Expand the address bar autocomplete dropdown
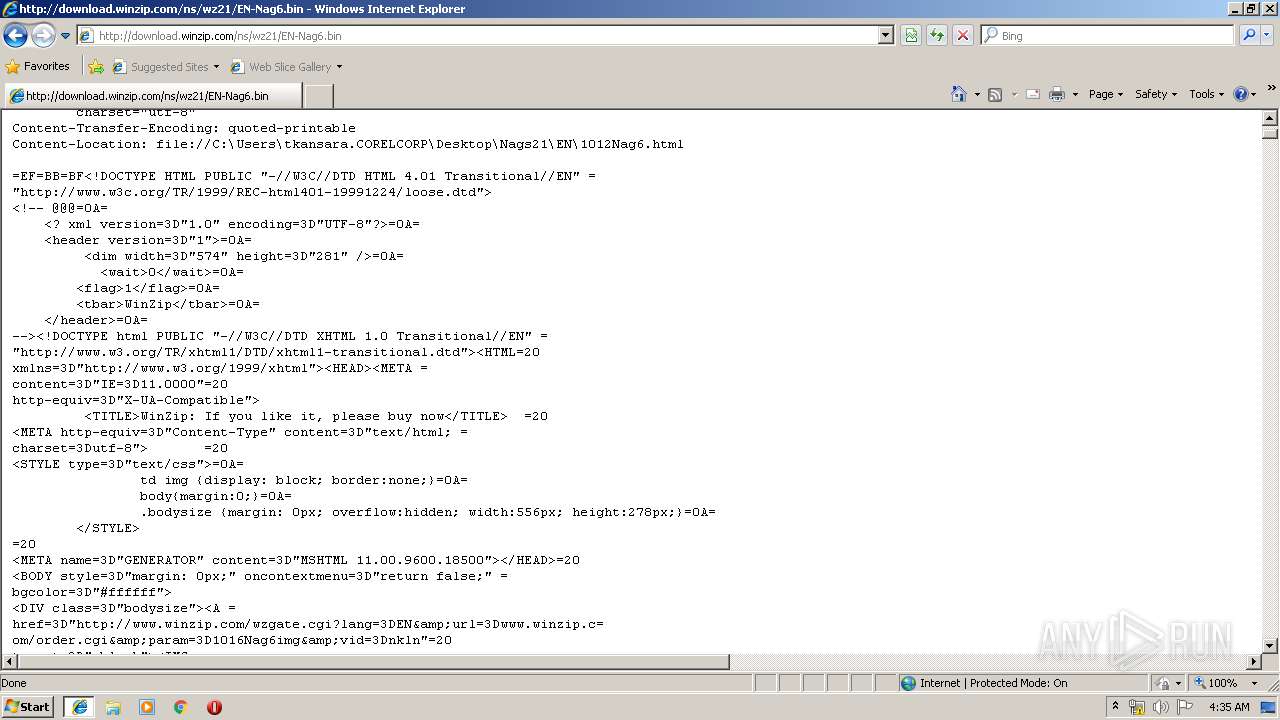The image size is (1280, 720). 885,35
